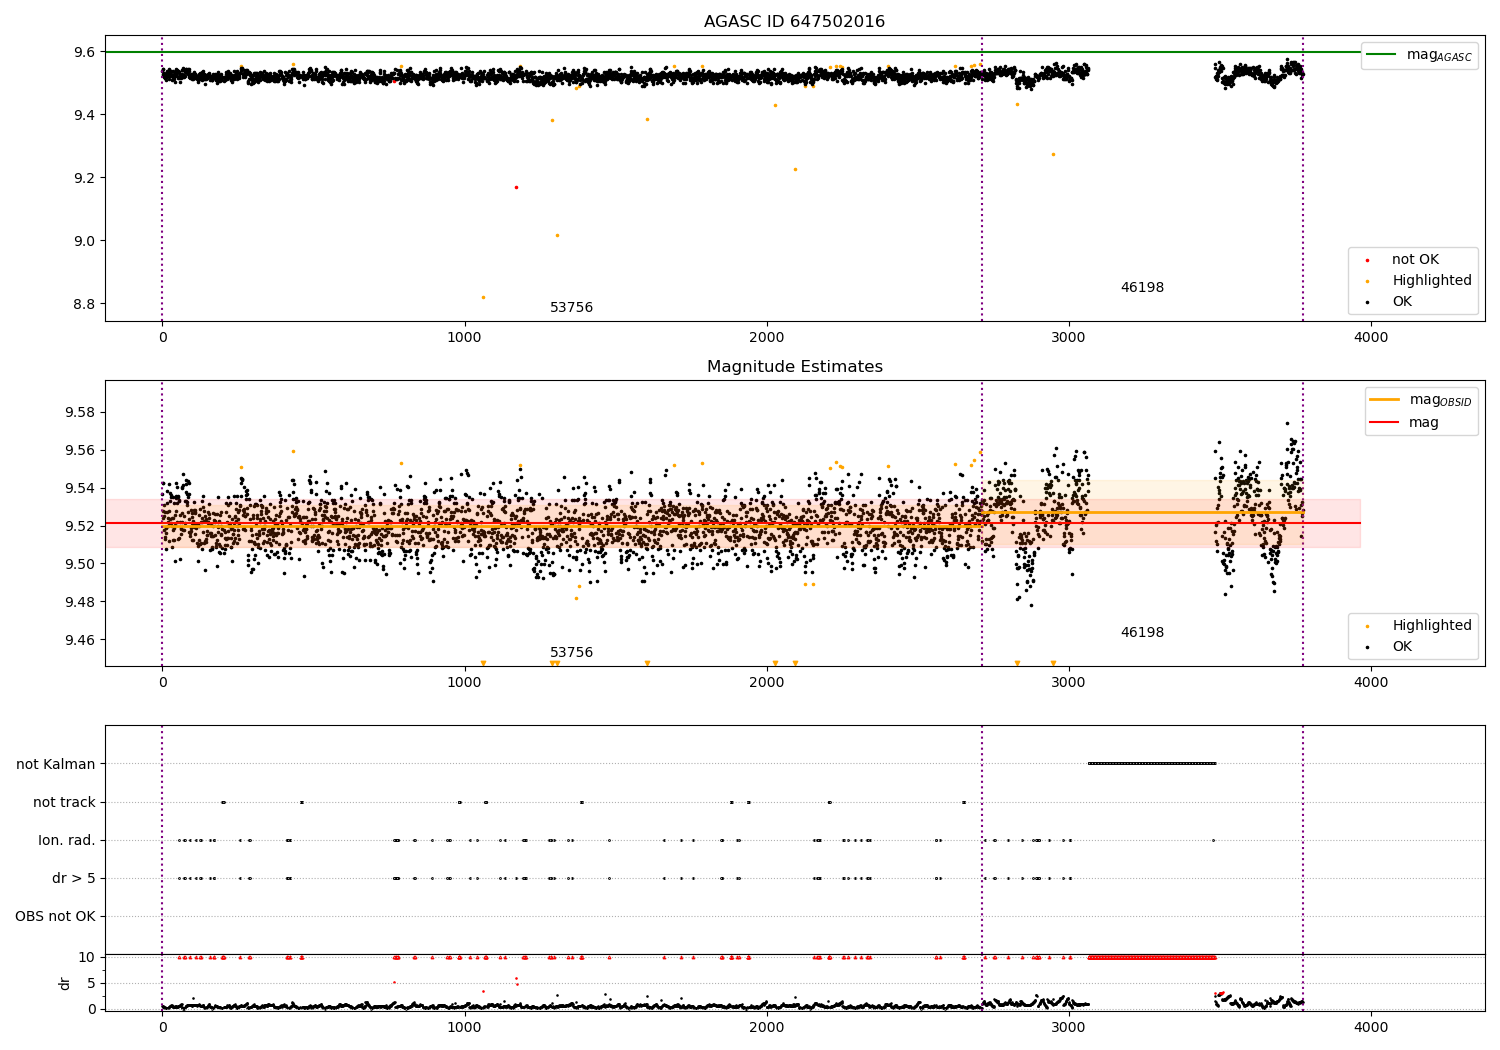Click the 2000 x-tick of the Magnitude Estimates plot
The image size is (1500, 1050).
(x=767, y=683)
